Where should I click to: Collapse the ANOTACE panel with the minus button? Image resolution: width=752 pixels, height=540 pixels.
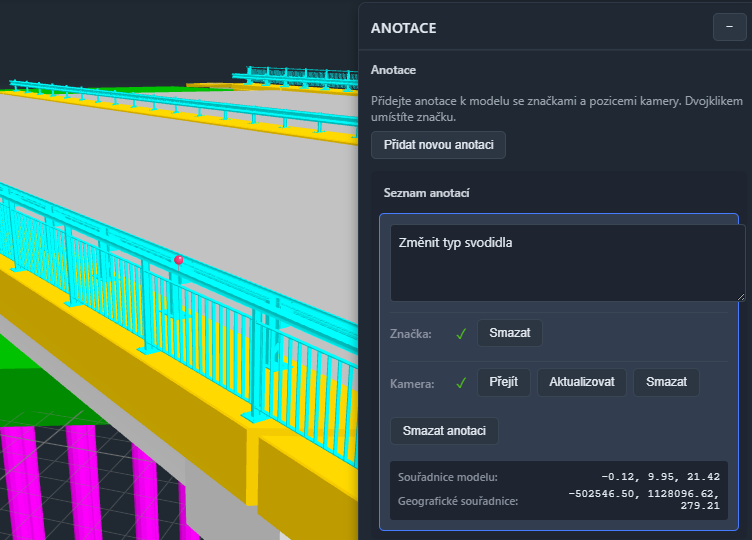click(729, 28)
